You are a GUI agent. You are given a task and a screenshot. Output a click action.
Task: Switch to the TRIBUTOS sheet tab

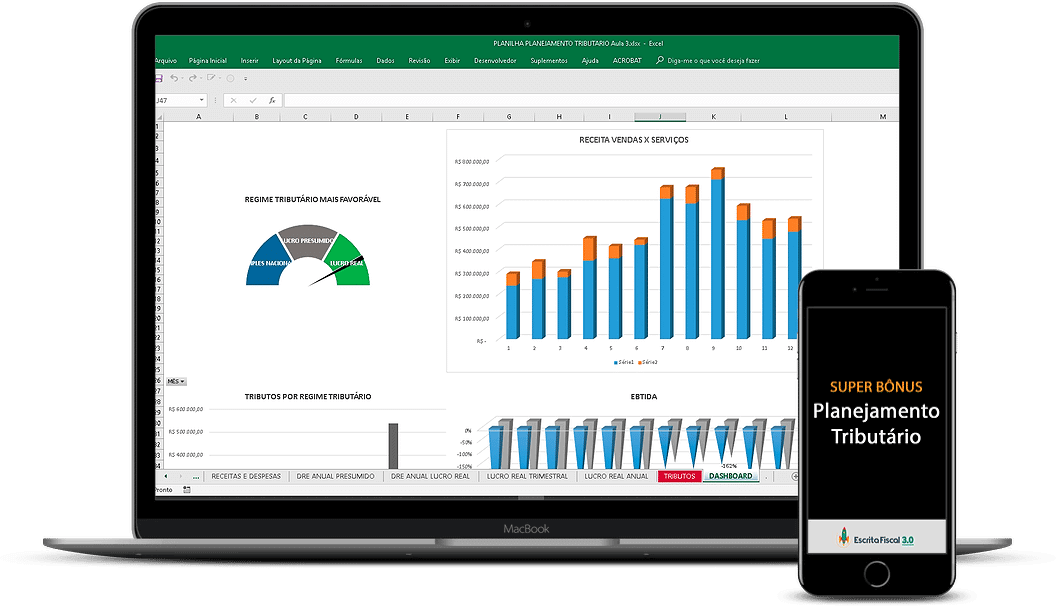[679, 476]
